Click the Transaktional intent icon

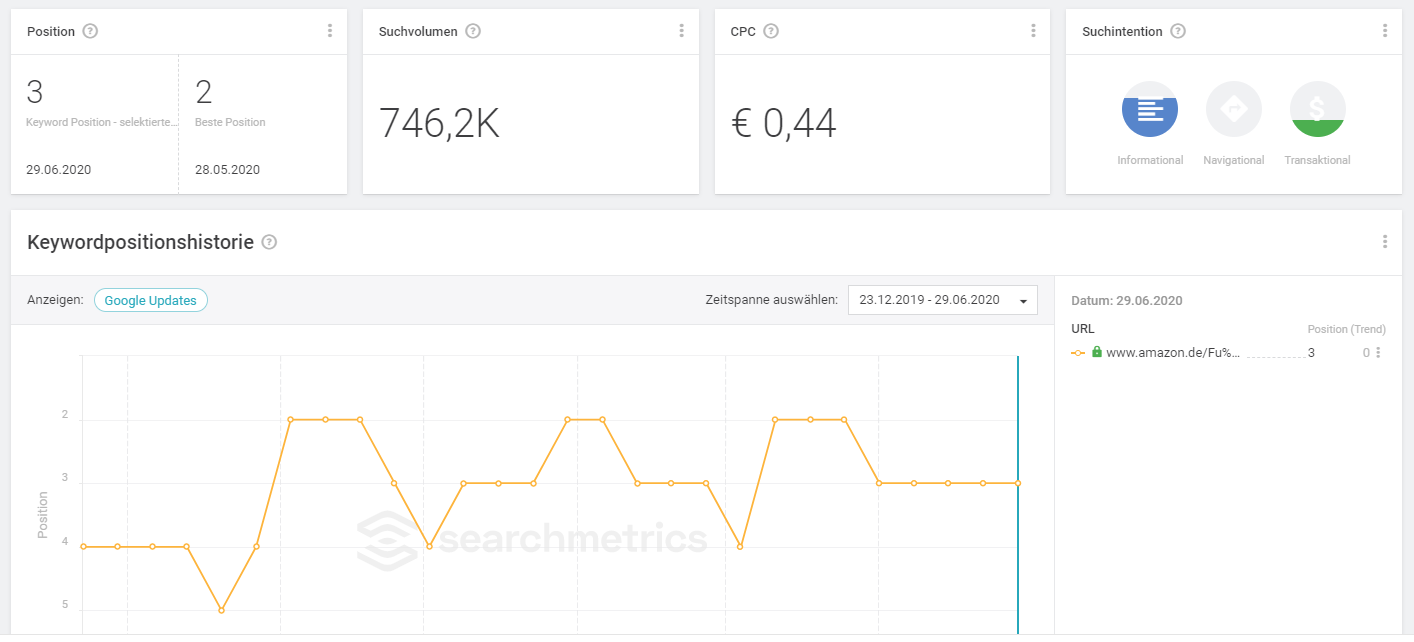tap(1318, 109)
